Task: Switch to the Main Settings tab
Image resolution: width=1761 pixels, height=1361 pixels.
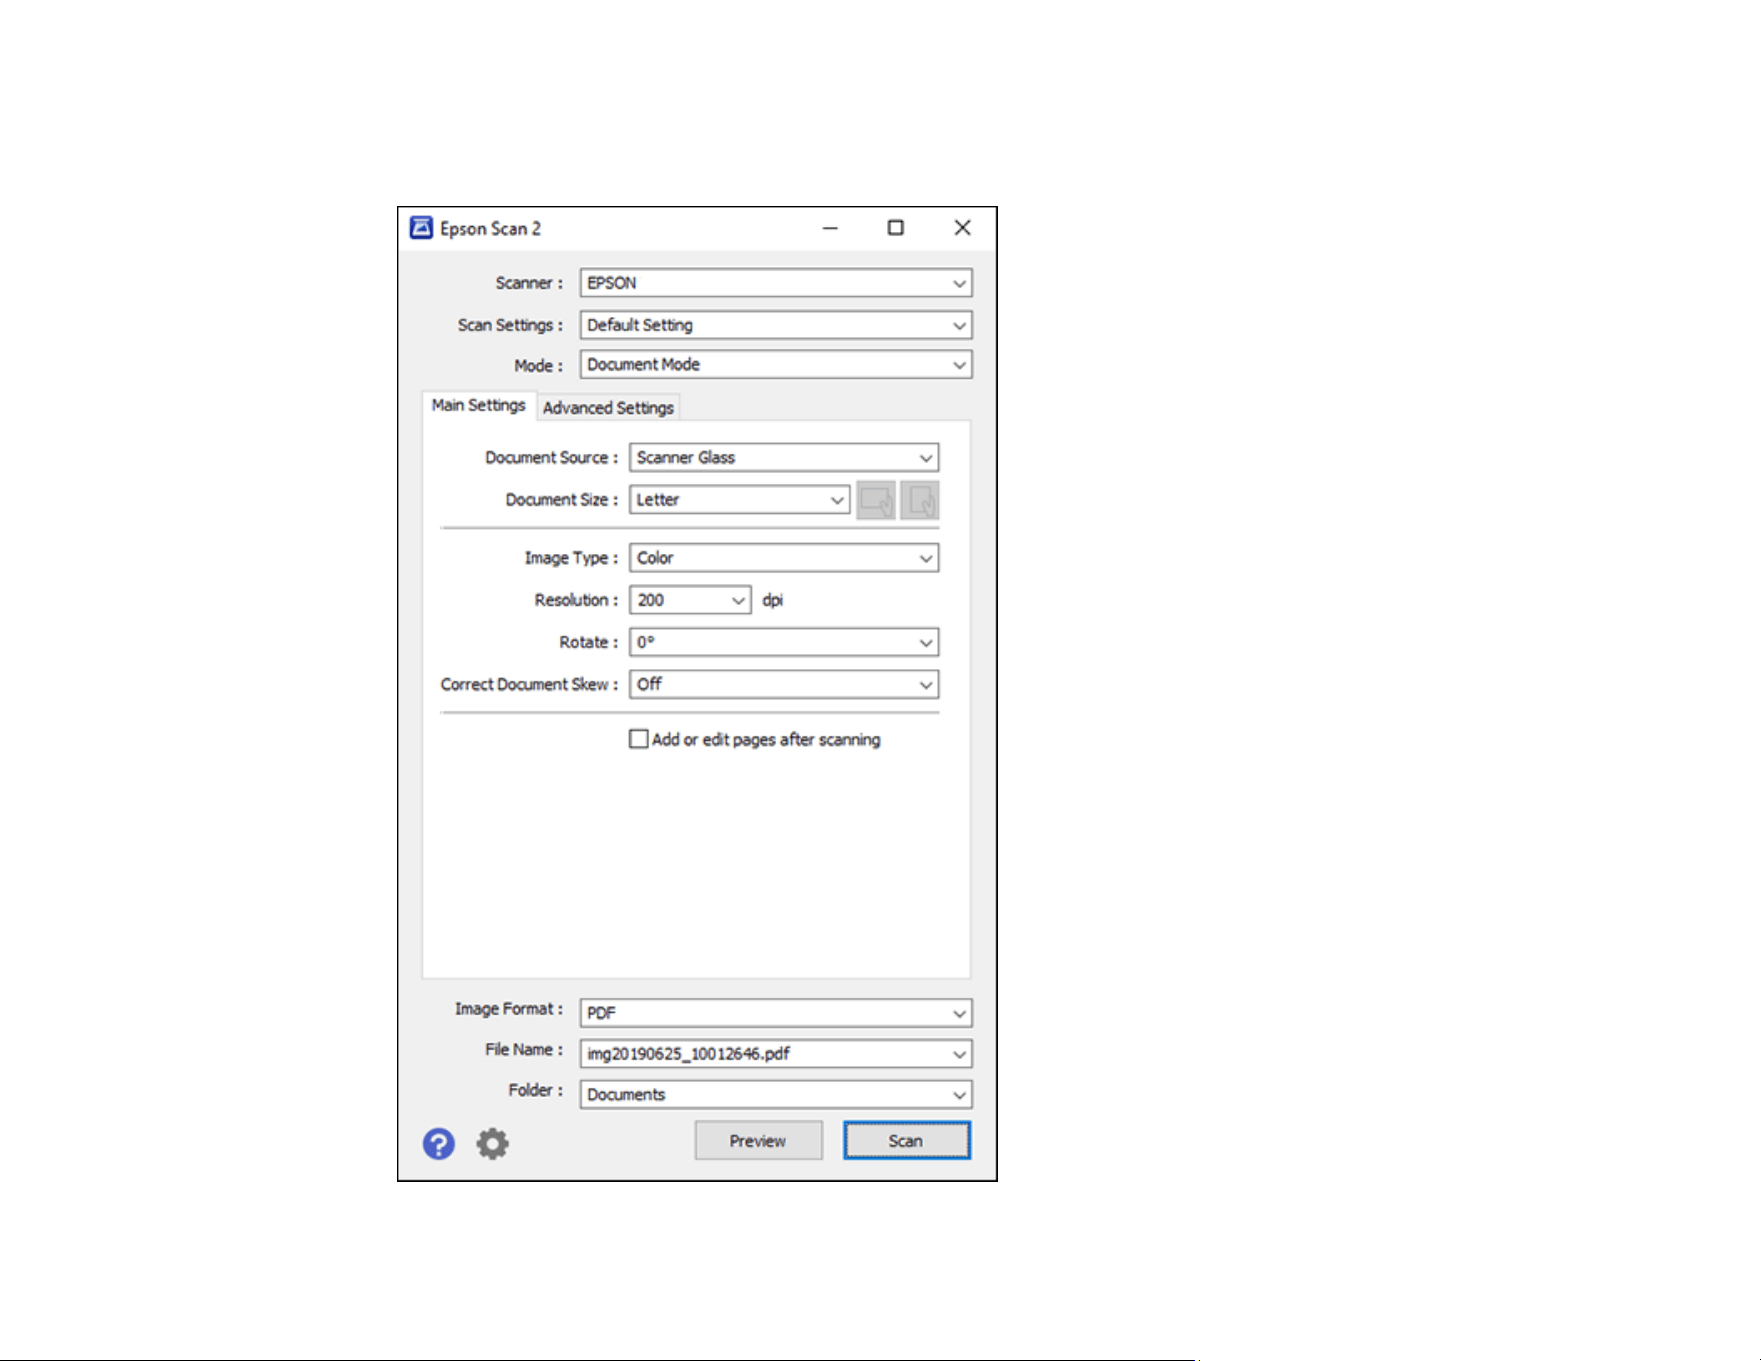Action: click(x=479, y=405)
